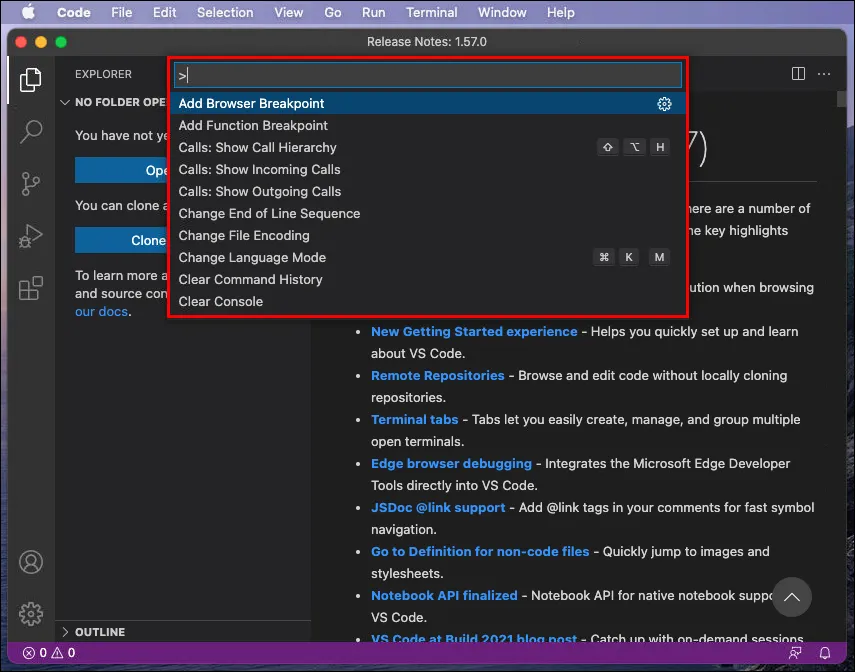Select Clear Console command
855x672 pixels.
click(428, 302)
